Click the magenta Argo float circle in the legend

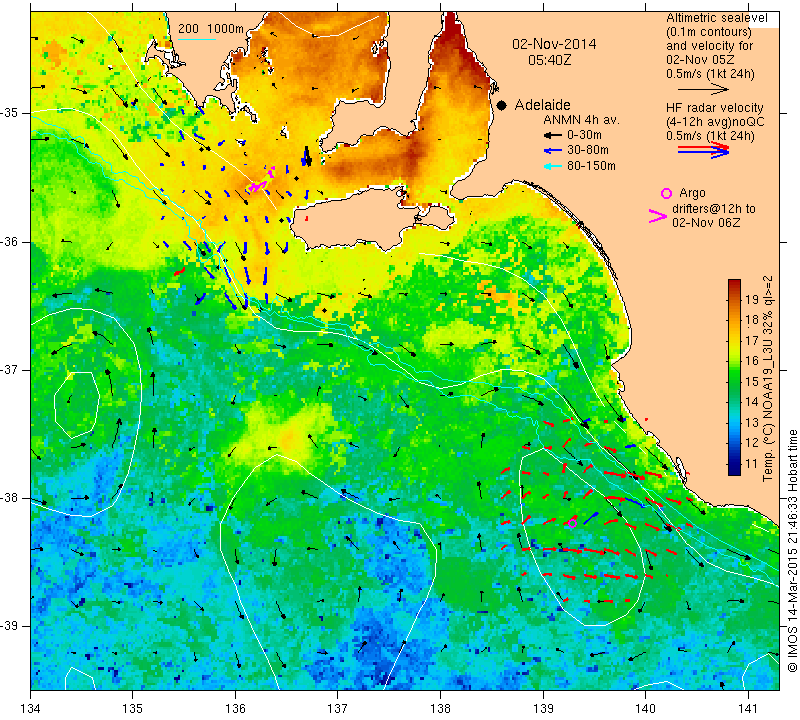point(666,193)
